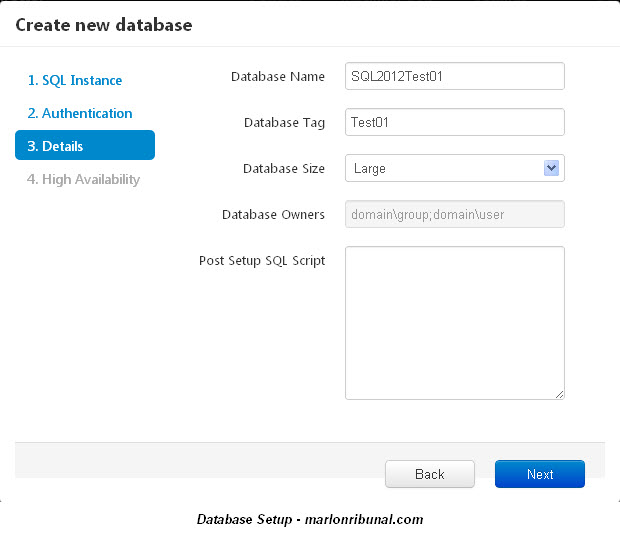The image size is (620, 536).
Task: Click the Post Setup SQL Script label
Action: (x=262, y=260)
